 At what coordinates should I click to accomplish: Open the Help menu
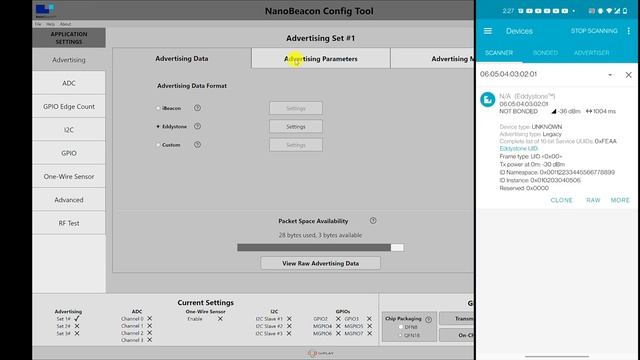pyautogui.click(x=50, y=24)
